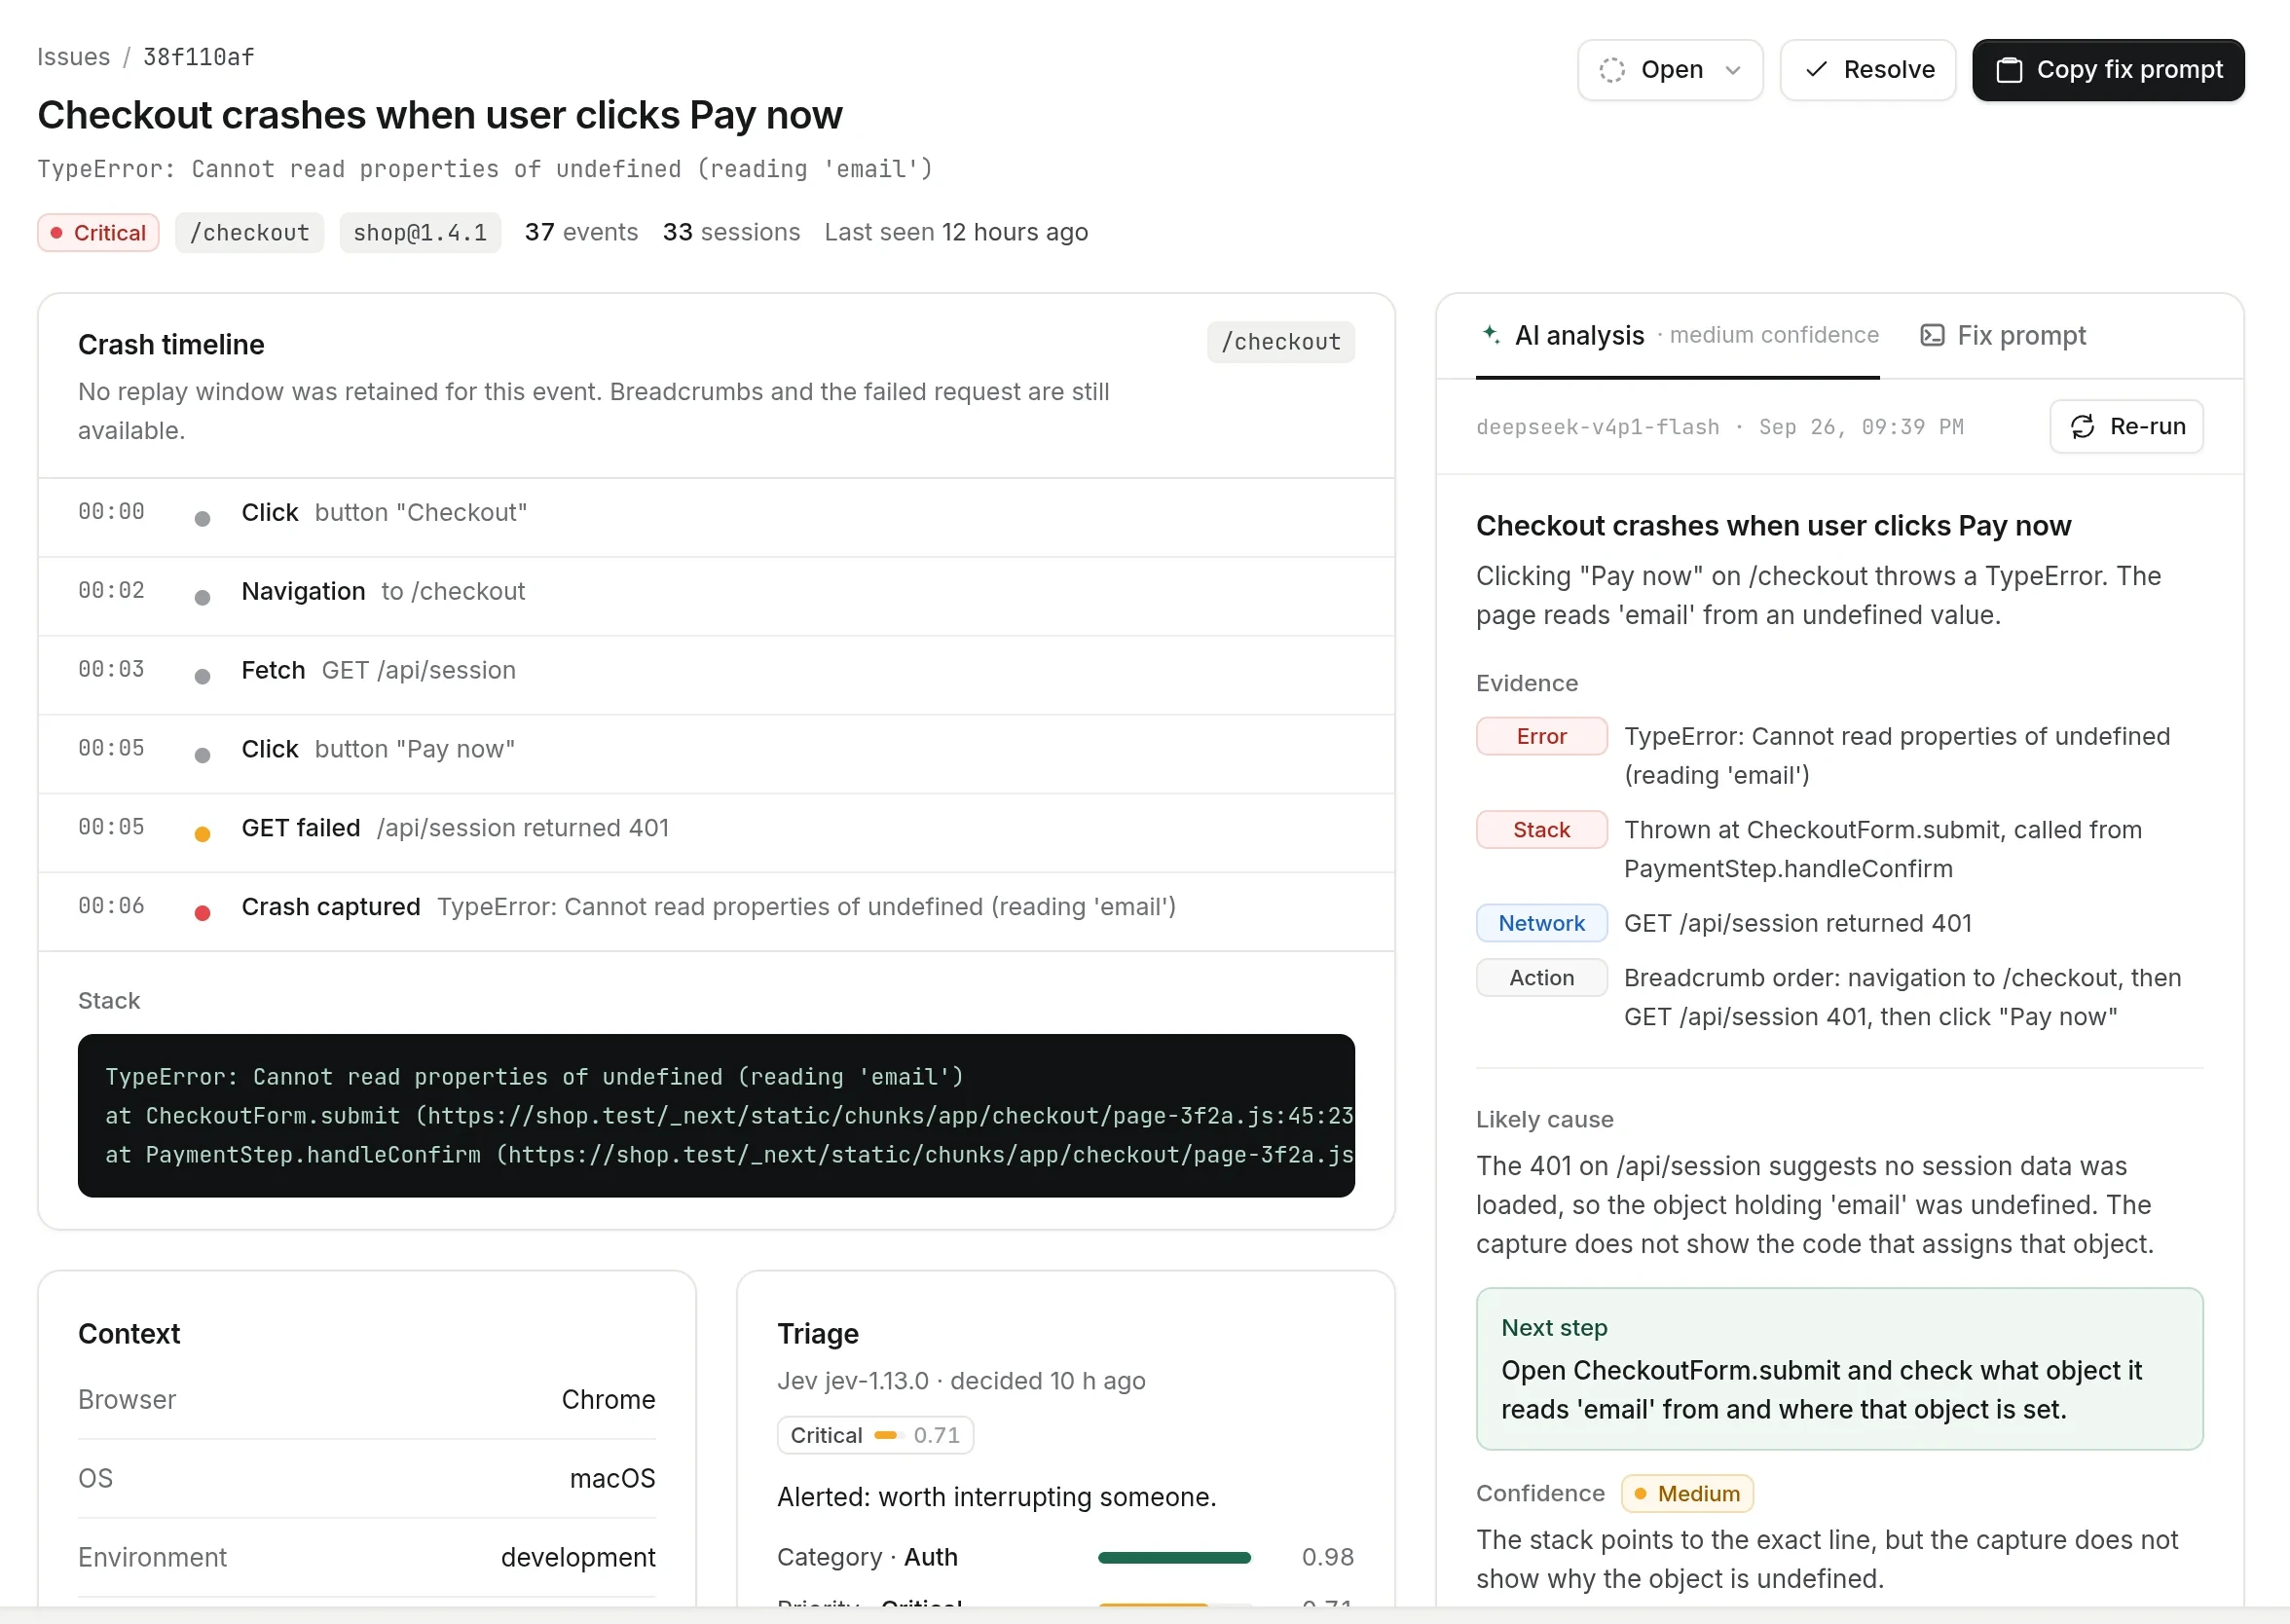The image size is (2290, 1624).
Task: Go to Issues breadcrumb link
Action: (74, 57)
